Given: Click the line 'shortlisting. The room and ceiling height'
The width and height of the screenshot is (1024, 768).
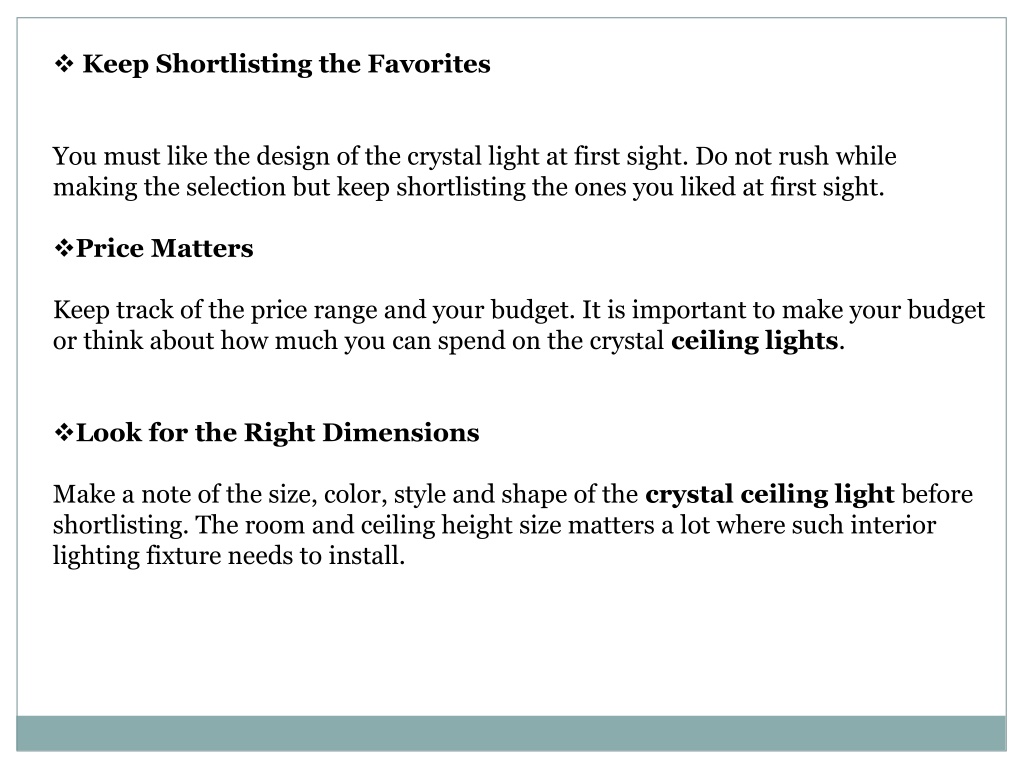Looking at the screenshot, I should point(494,525).
